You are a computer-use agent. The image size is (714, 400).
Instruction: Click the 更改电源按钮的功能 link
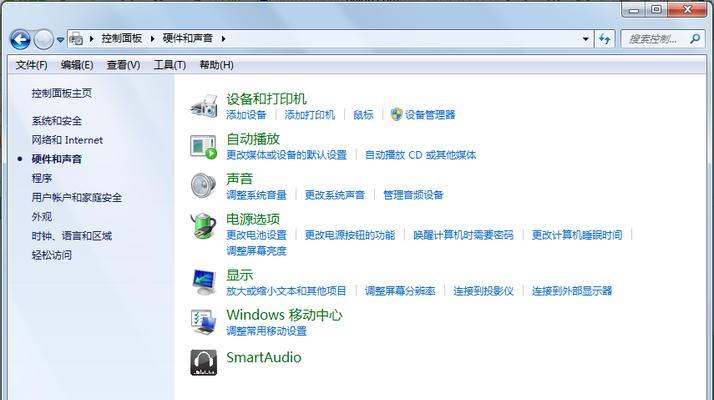(350, 235)
